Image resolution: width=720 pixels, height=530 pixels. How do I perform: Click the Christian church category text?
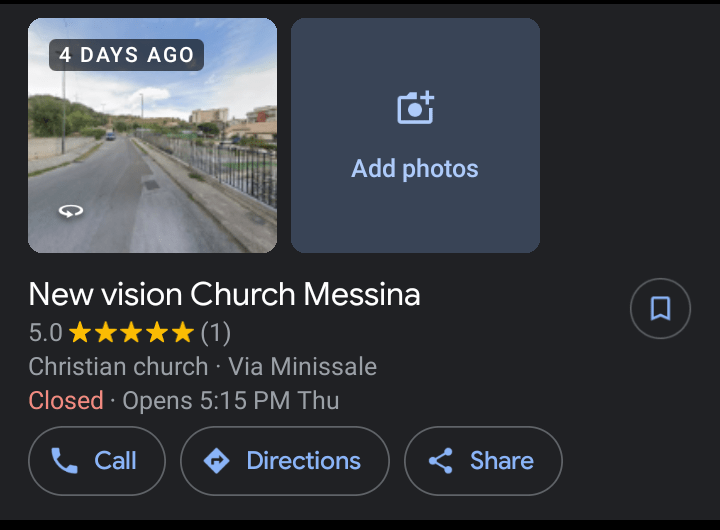click(x=118, y=366)
